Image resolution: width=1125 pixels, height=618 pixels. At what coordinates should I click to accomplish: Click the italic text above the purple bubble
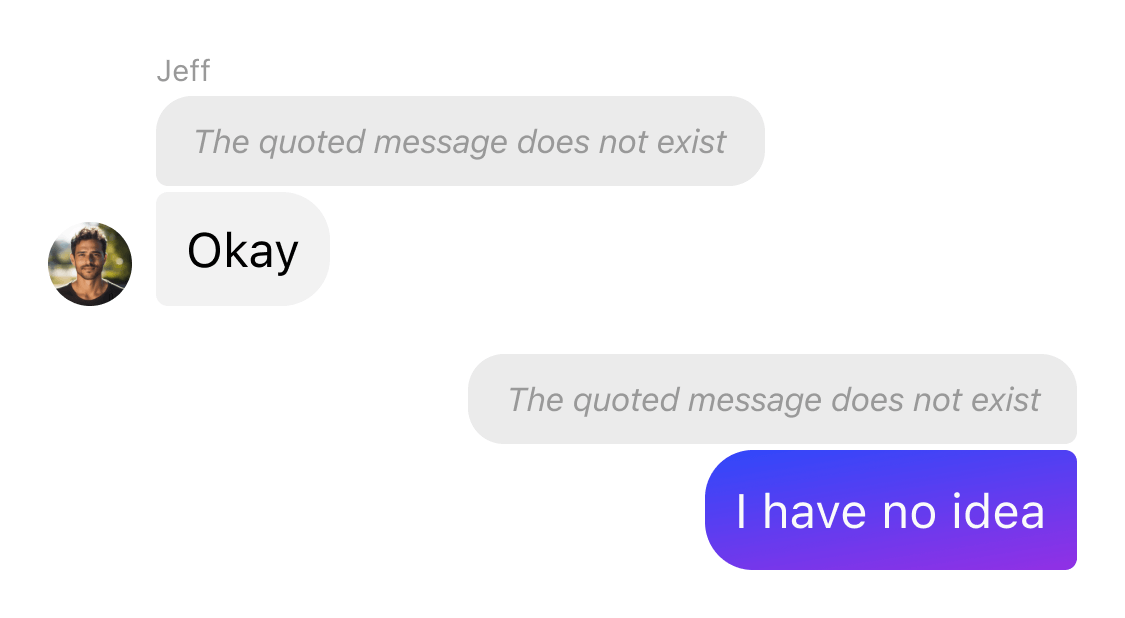click(x=773, y=400)
